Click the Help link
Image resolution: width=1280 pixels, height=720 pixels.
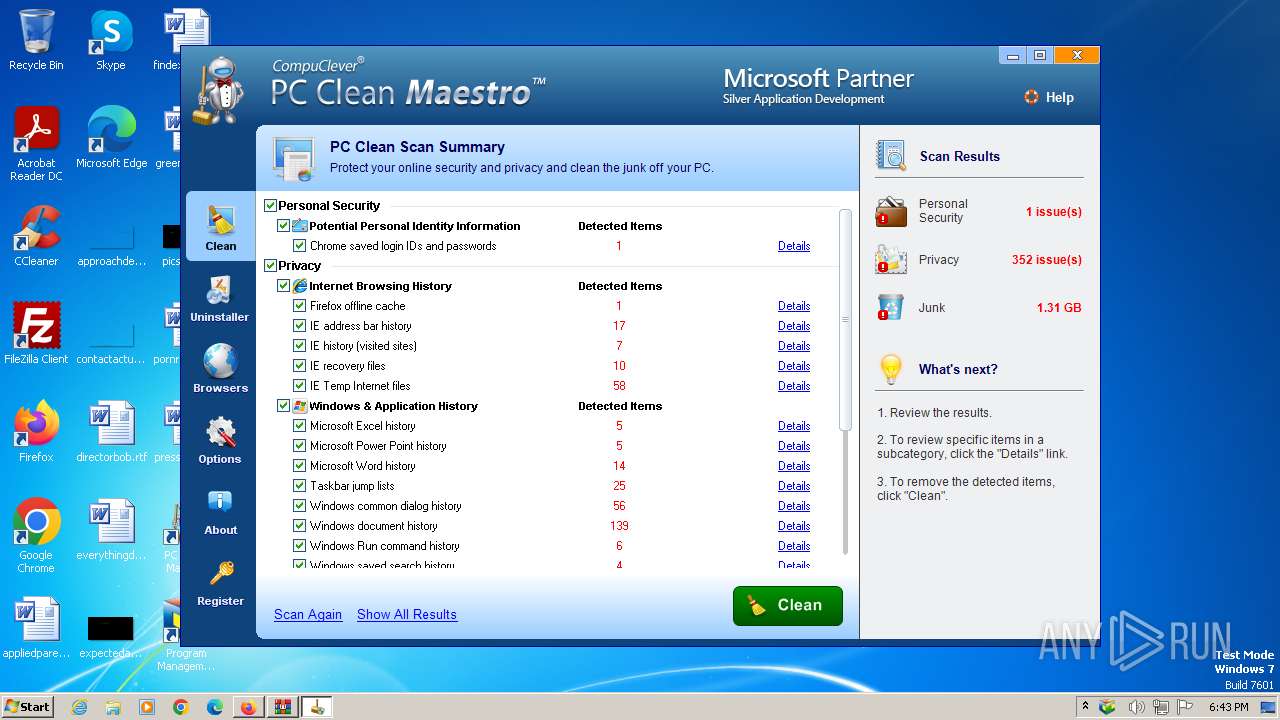tap(1060, 97)
